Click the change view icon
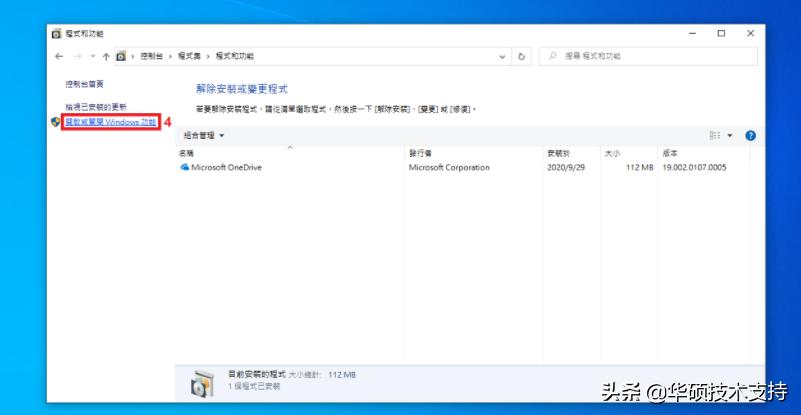The width and height of the screenshot is (801, 415). point(715,135)
